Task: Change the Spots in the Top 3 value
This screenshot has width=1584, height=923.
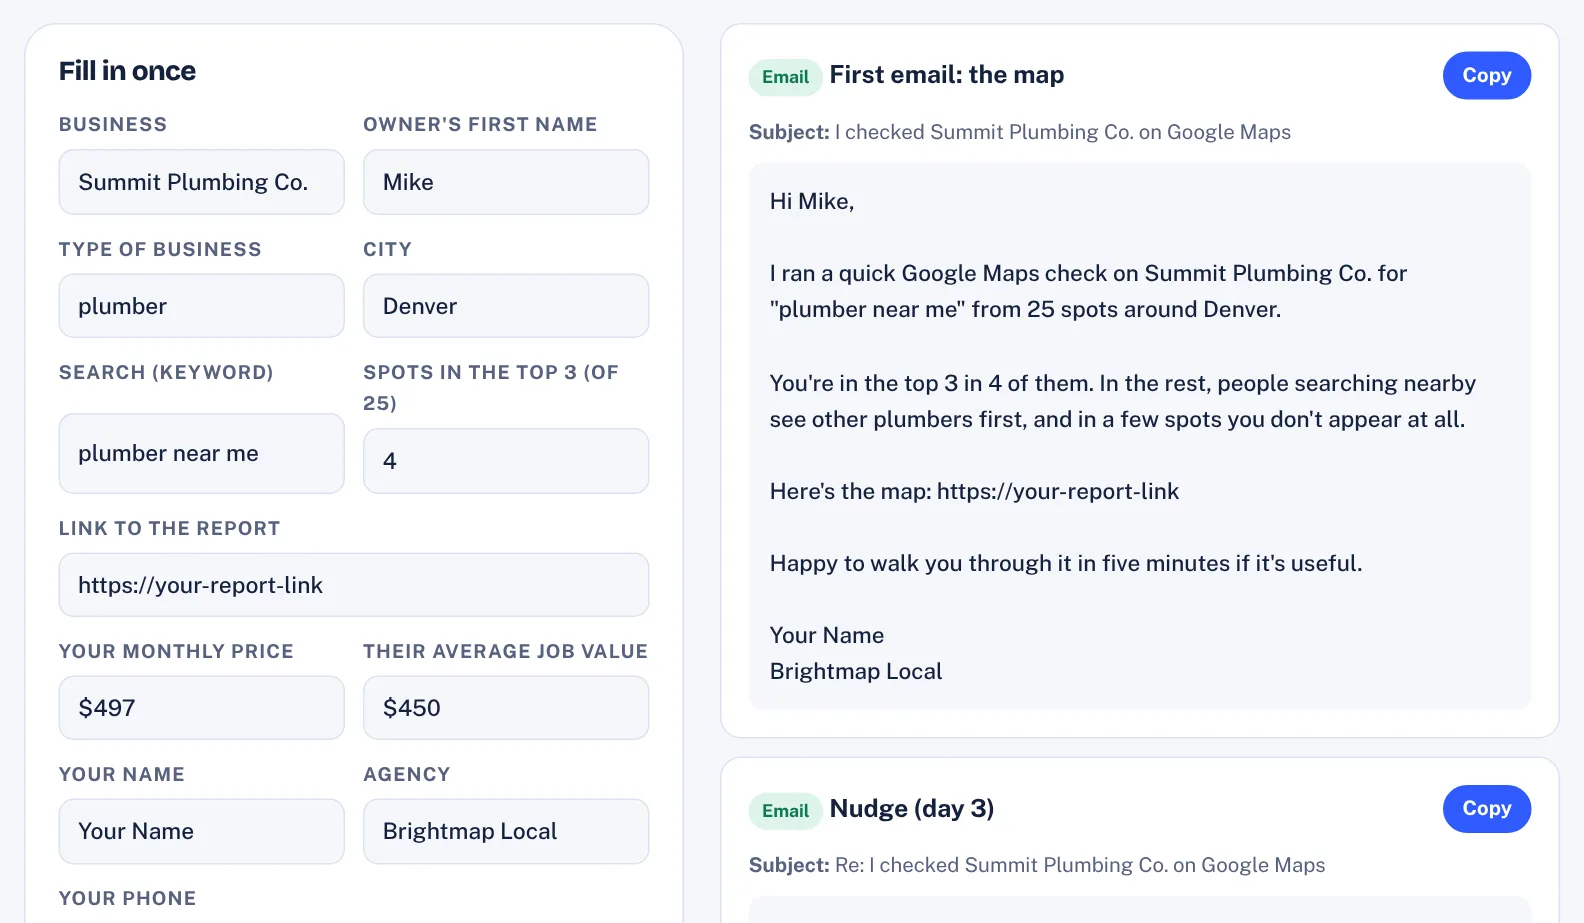Action: pos(506,461)
